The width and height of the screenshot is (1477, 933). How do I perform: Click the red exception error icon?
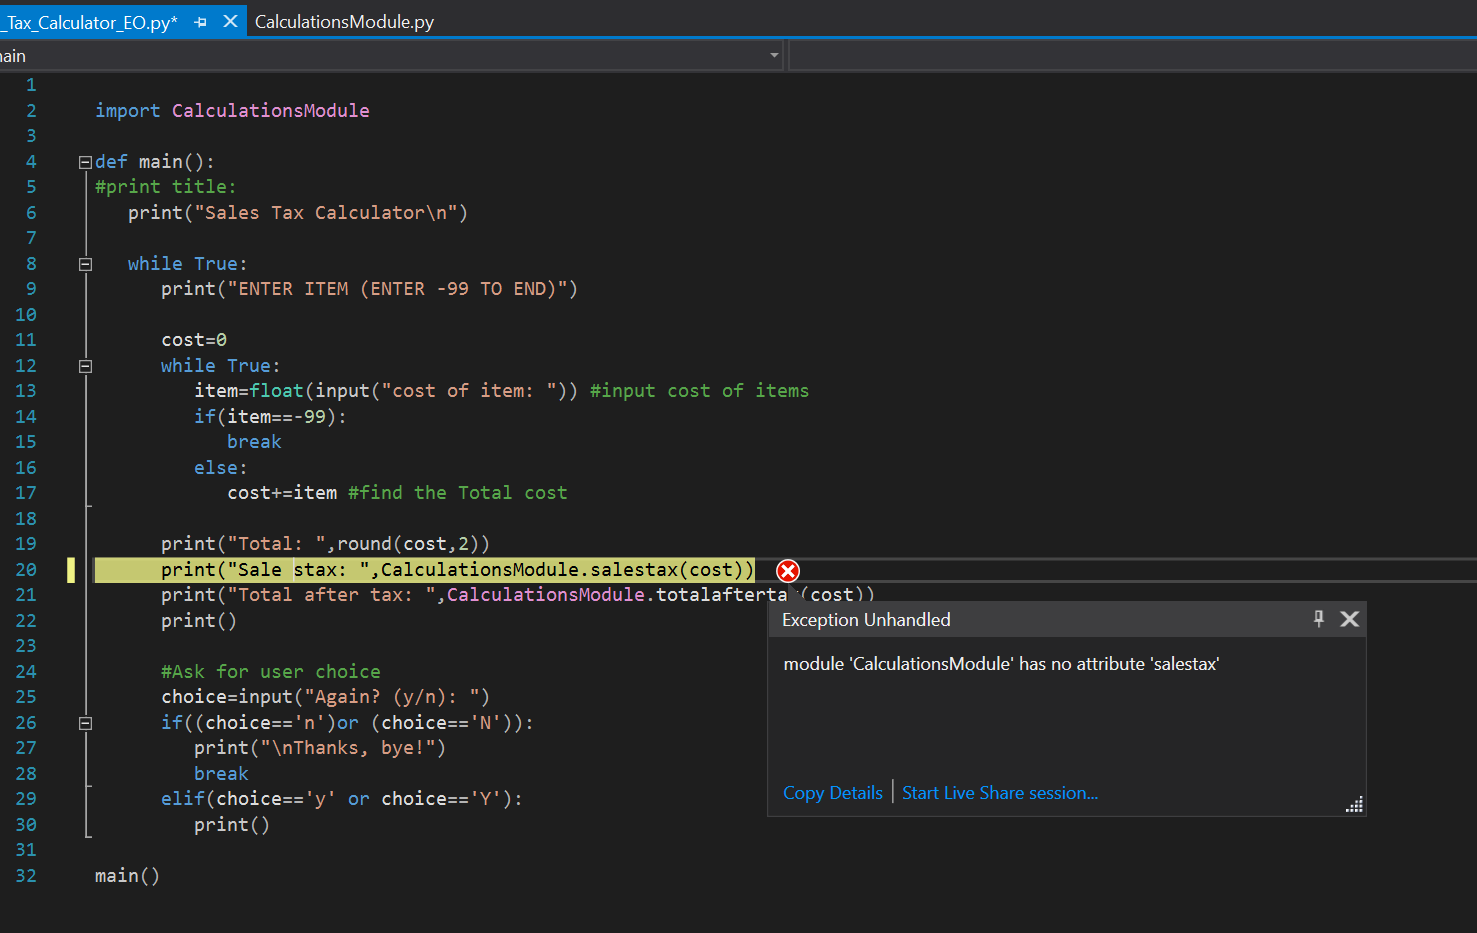coord(788,571)
